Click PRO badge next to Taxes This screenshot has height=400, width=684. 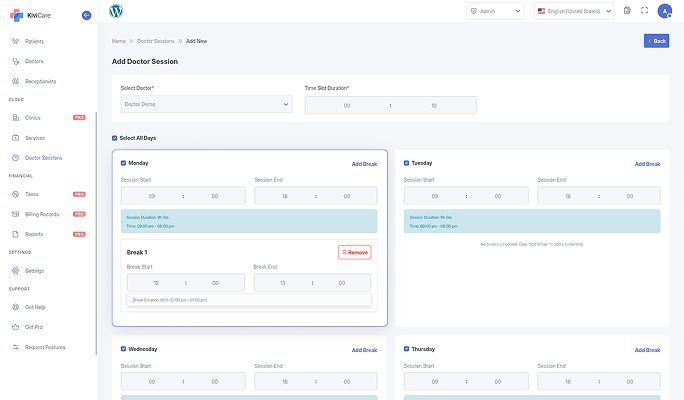pos(79,194)
